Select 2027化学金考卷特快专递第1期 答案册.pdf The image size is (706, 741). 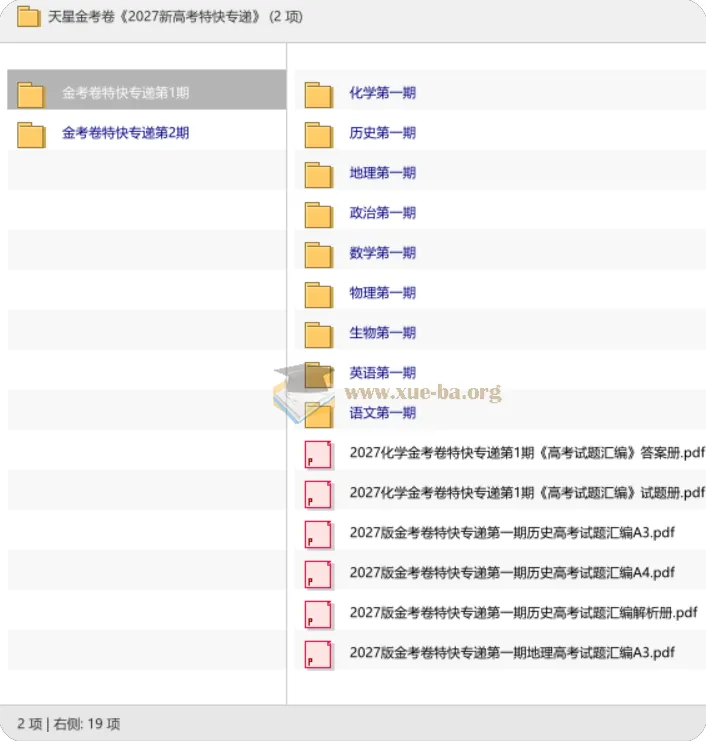point(527,453)
